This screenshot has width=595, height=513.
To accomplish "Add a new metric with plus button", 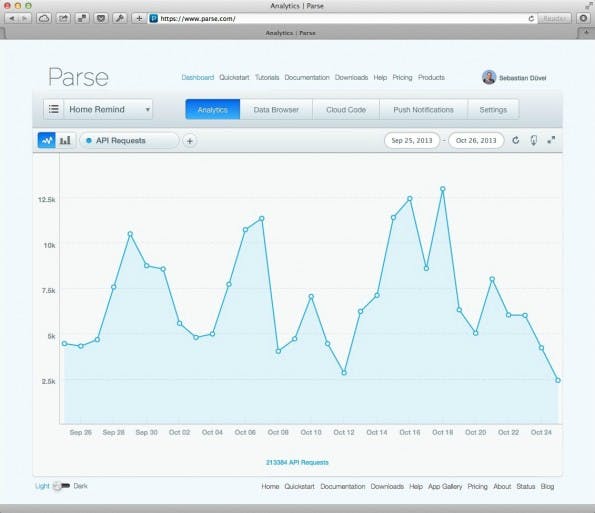I will (x=190, y=141).
